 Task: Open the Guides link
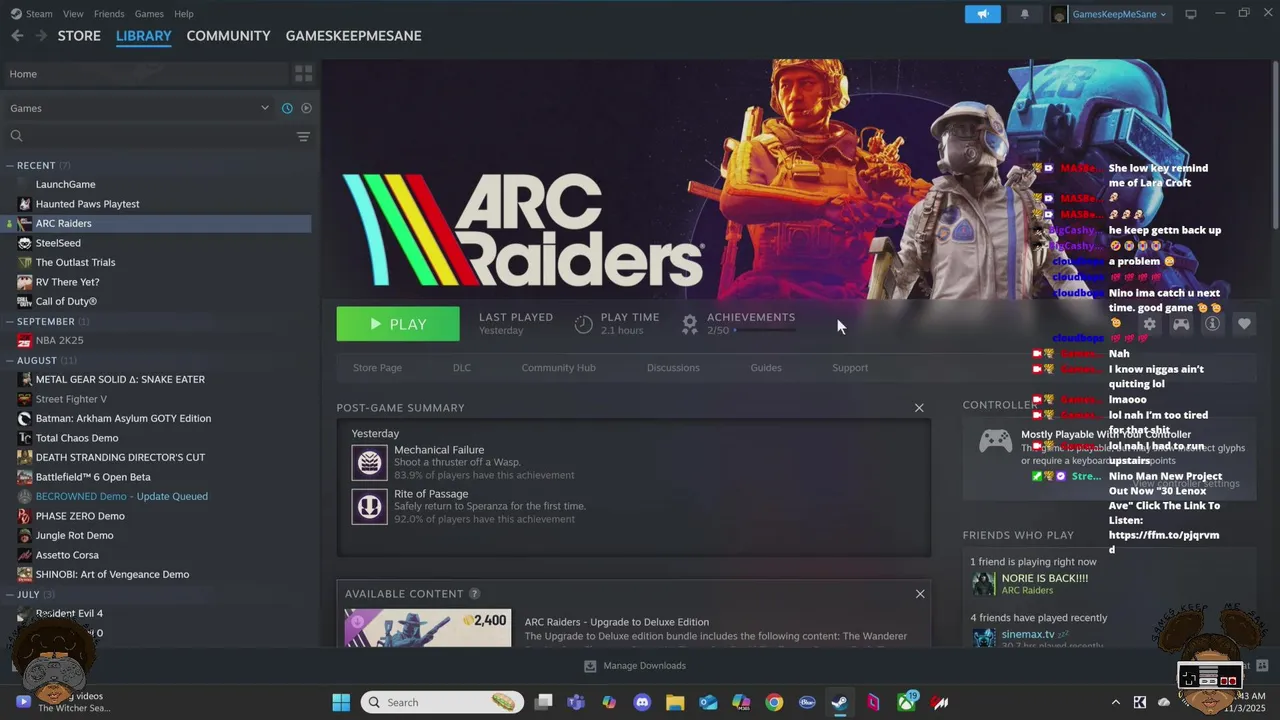point(766,368)
